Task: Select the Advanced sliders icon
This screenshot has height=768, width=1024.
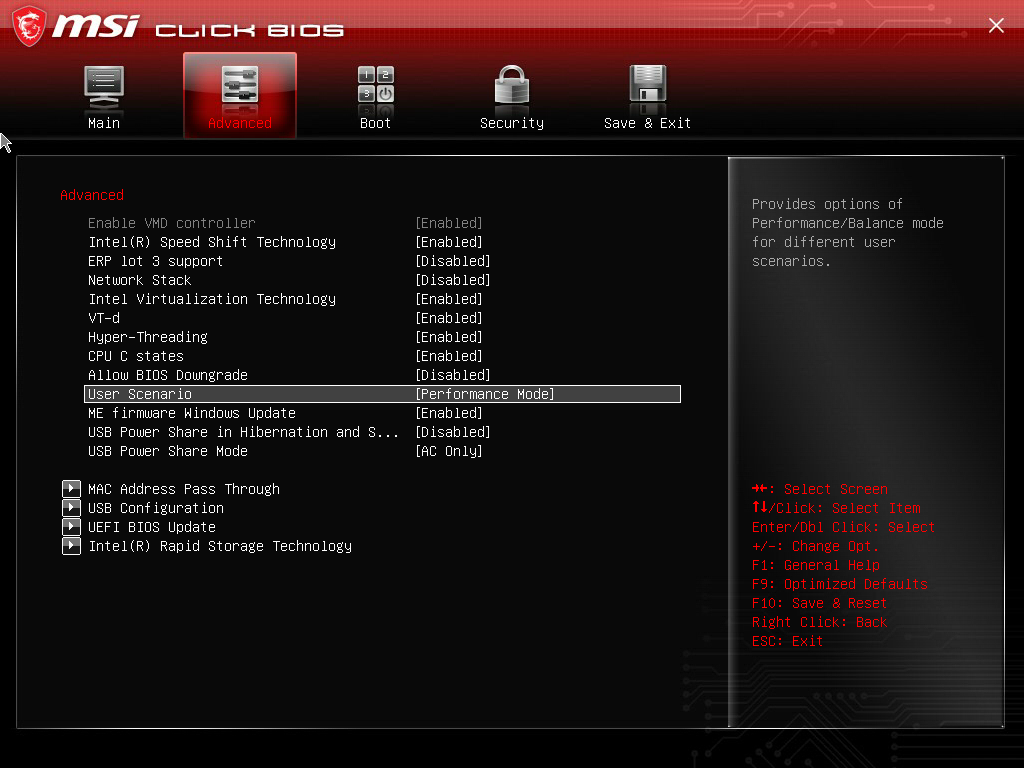Action: pos(240,86)
